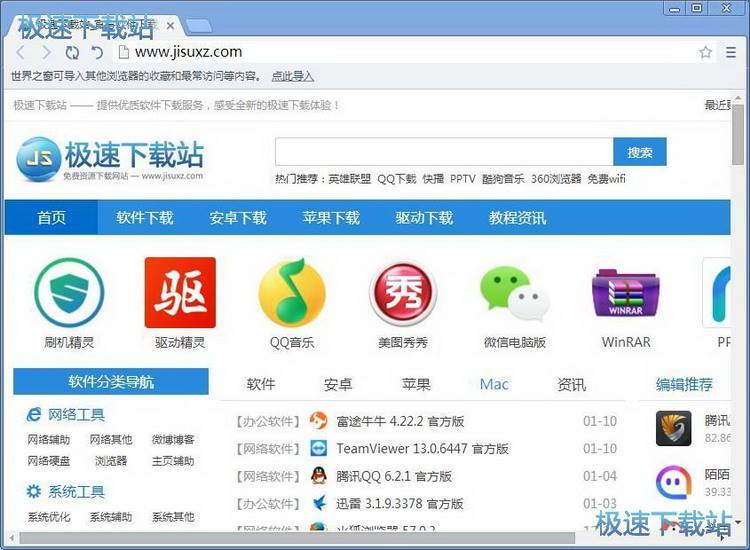The height and width of the screenshot is (550, 750).
Task: Open 腾讯QQ 6.2.1 官方版 entry
Action: pos(394,476)
